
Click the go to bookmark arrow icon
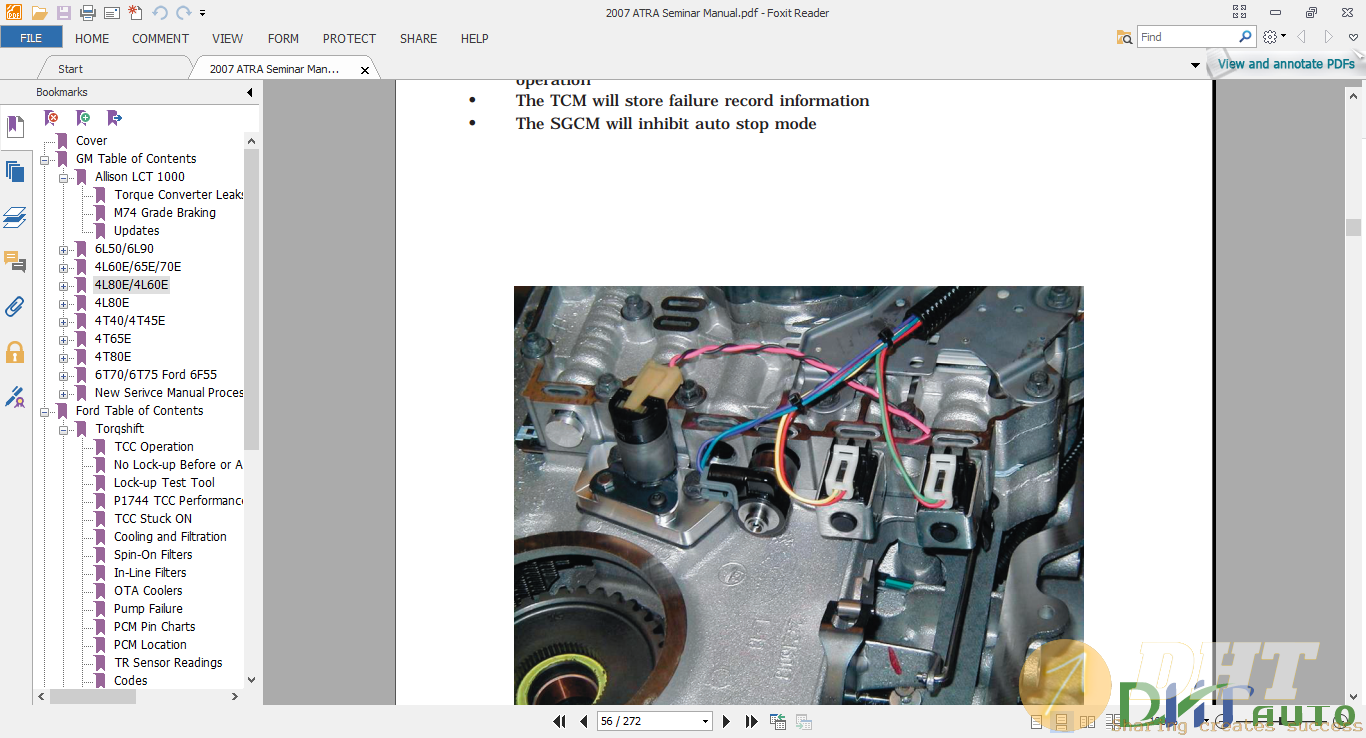tap(114, 118)
